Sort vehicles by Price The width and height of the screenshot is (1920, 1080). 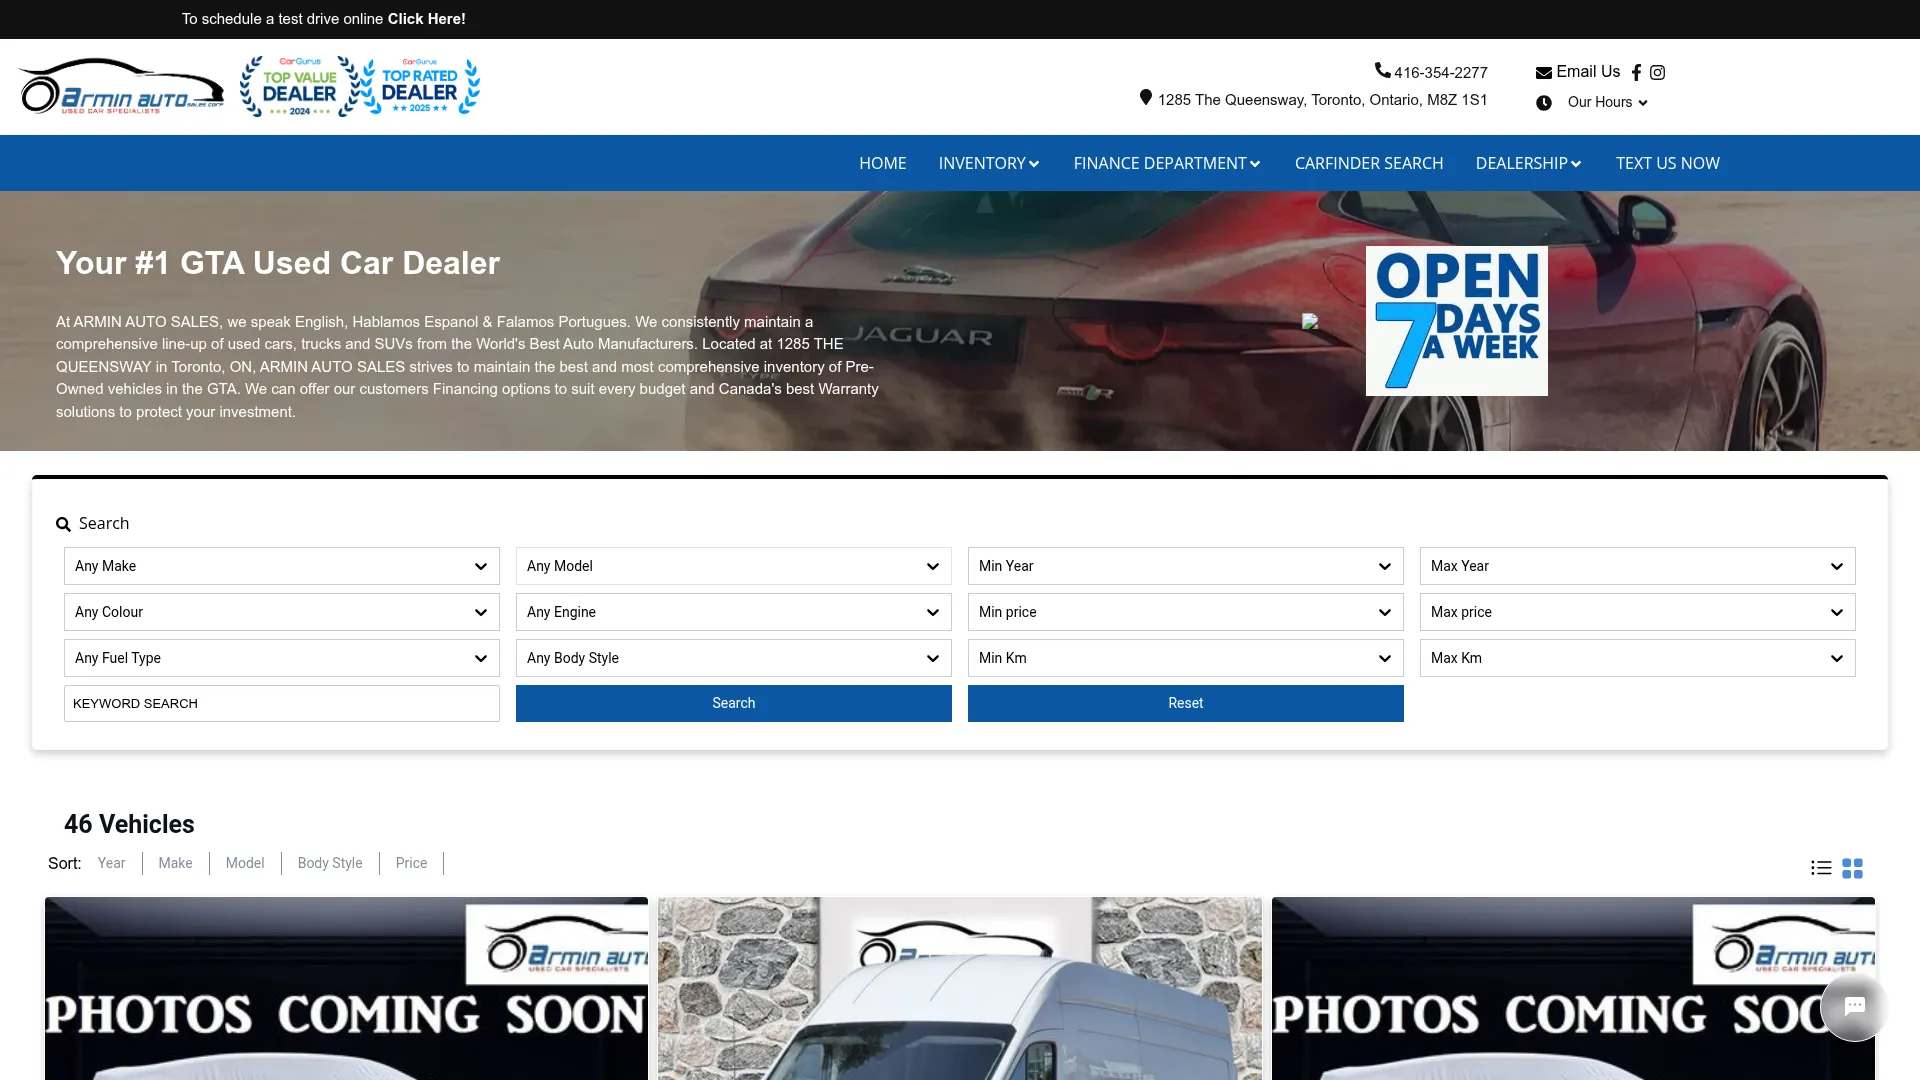tap(411, 863)
